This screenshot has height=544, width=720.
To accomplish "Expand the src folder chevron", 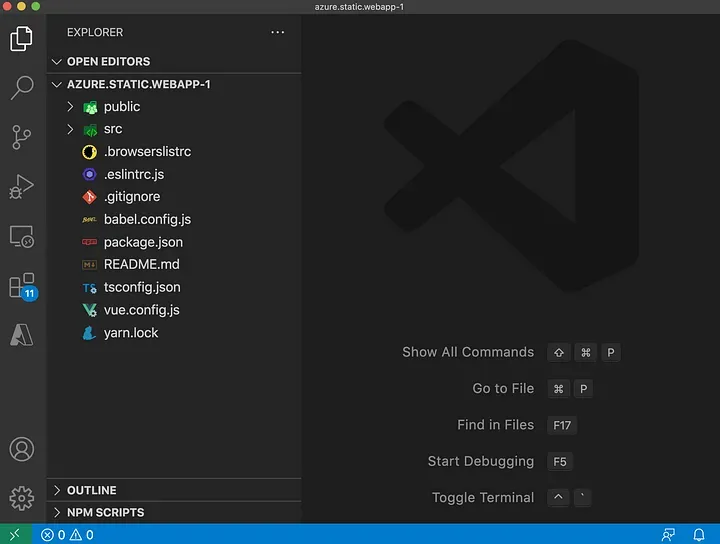I will (70, 129).
